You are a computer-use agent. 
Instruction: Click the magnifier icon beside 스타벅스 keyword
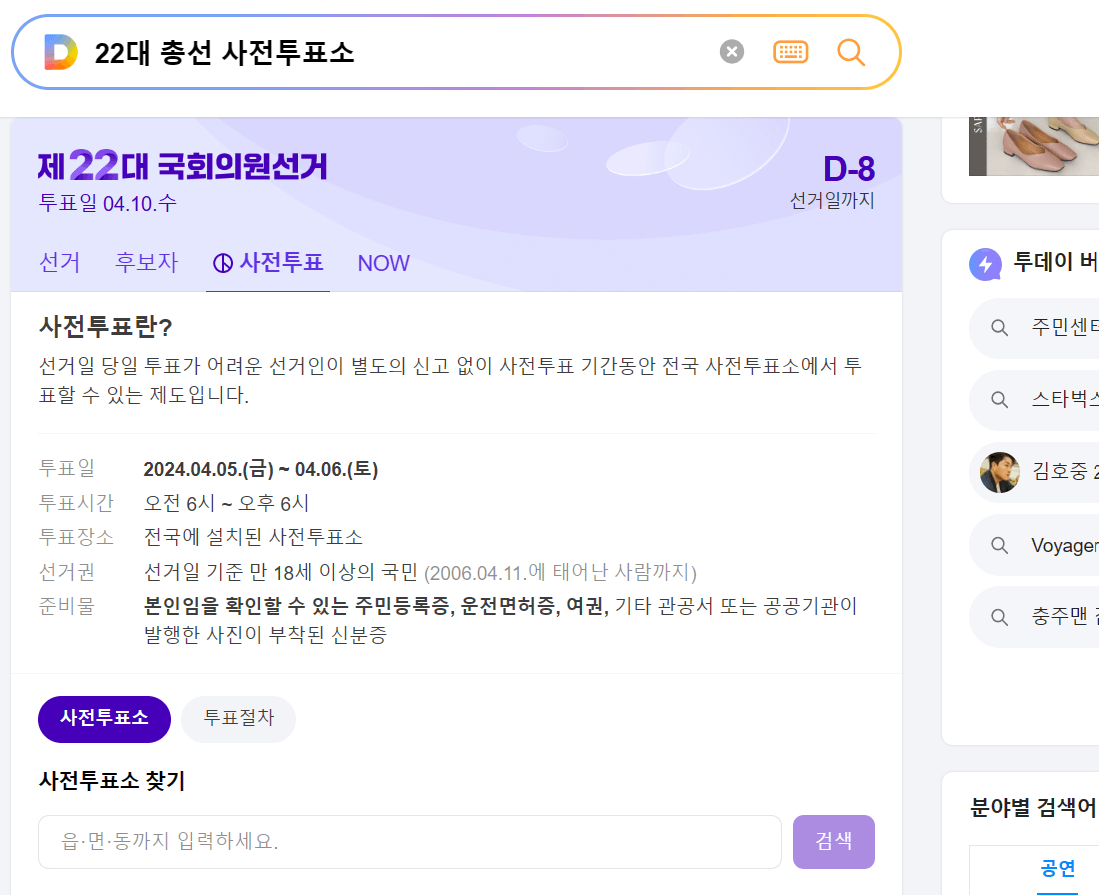pyautogui.click(x=999, y=400)
